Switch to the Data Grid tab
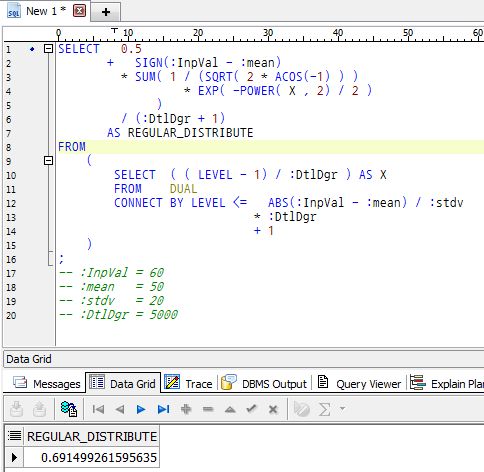The width and height of the screenshot is (484, 472). click(x=123, y=383)
